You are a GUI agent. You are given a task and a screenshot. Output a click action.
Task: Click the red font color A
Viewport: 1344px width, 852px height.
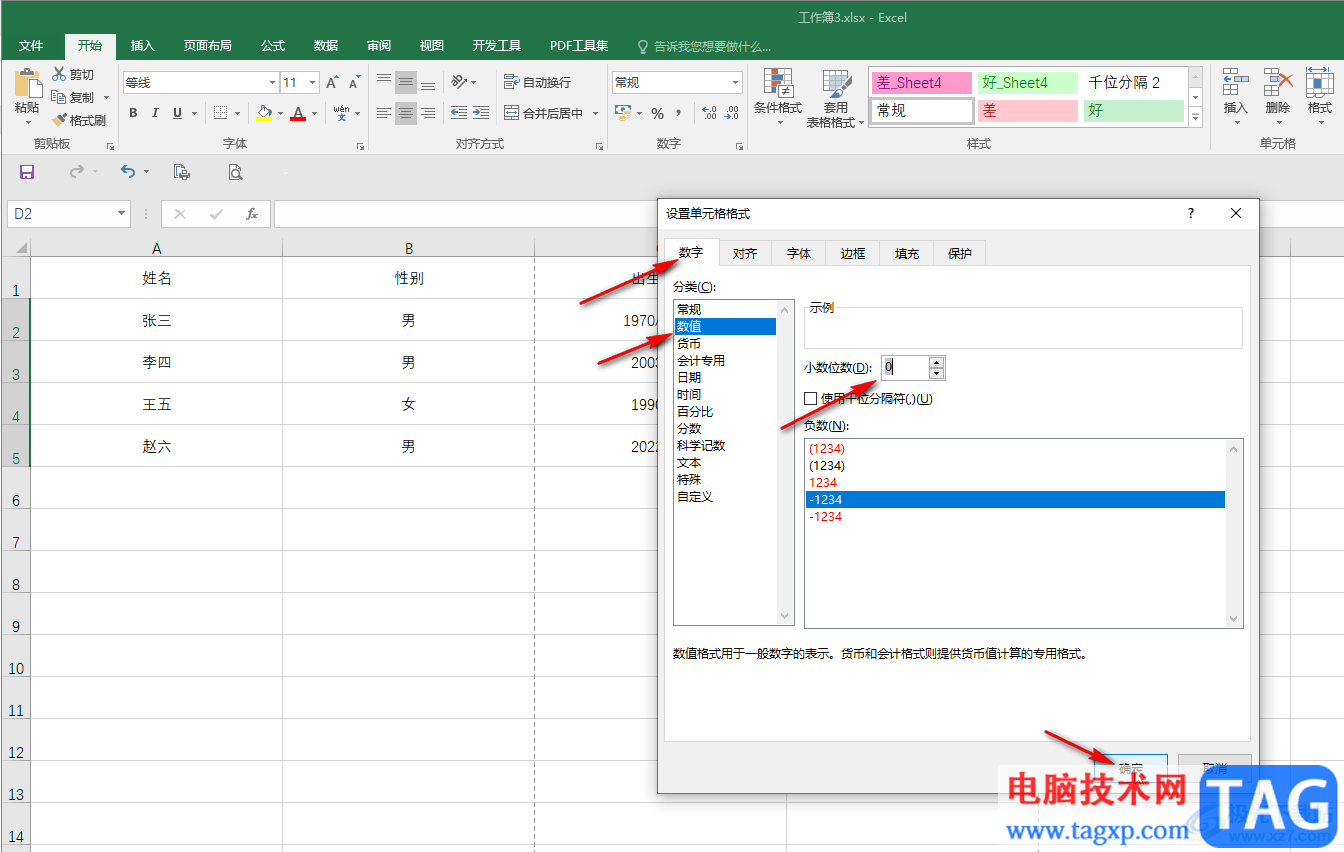298,113
